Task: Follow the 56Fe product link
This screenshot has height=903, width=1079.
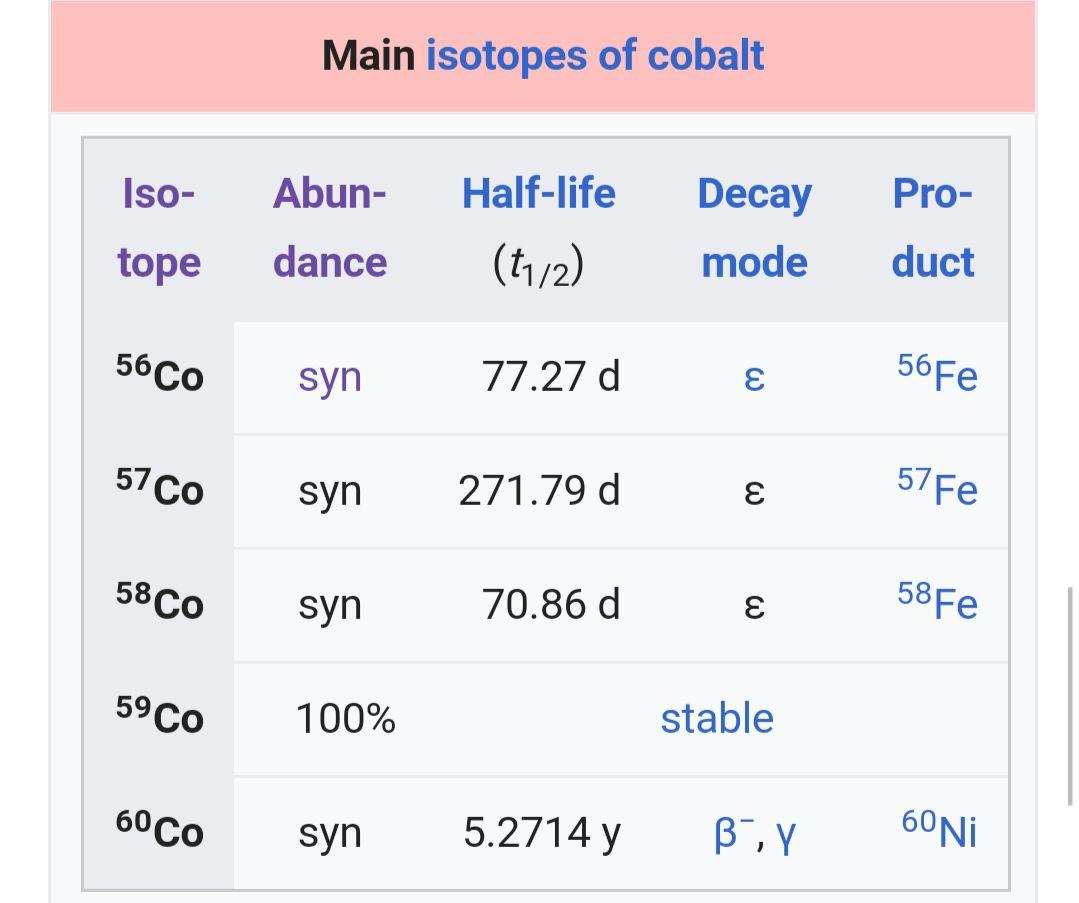Action: [937, 375]
